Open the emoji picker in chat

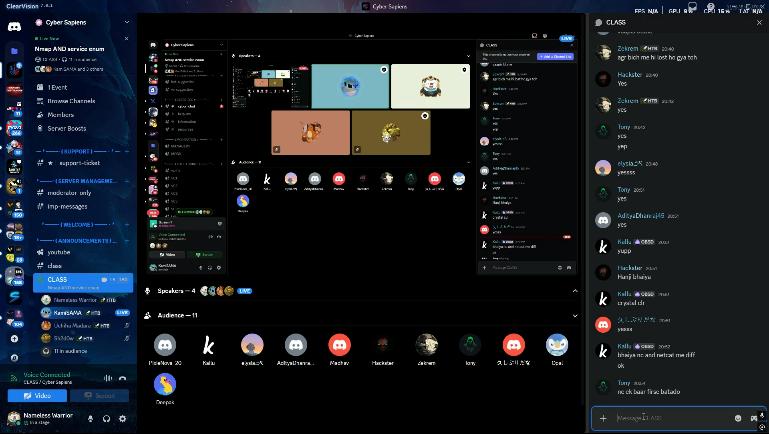tap(738, 418)
